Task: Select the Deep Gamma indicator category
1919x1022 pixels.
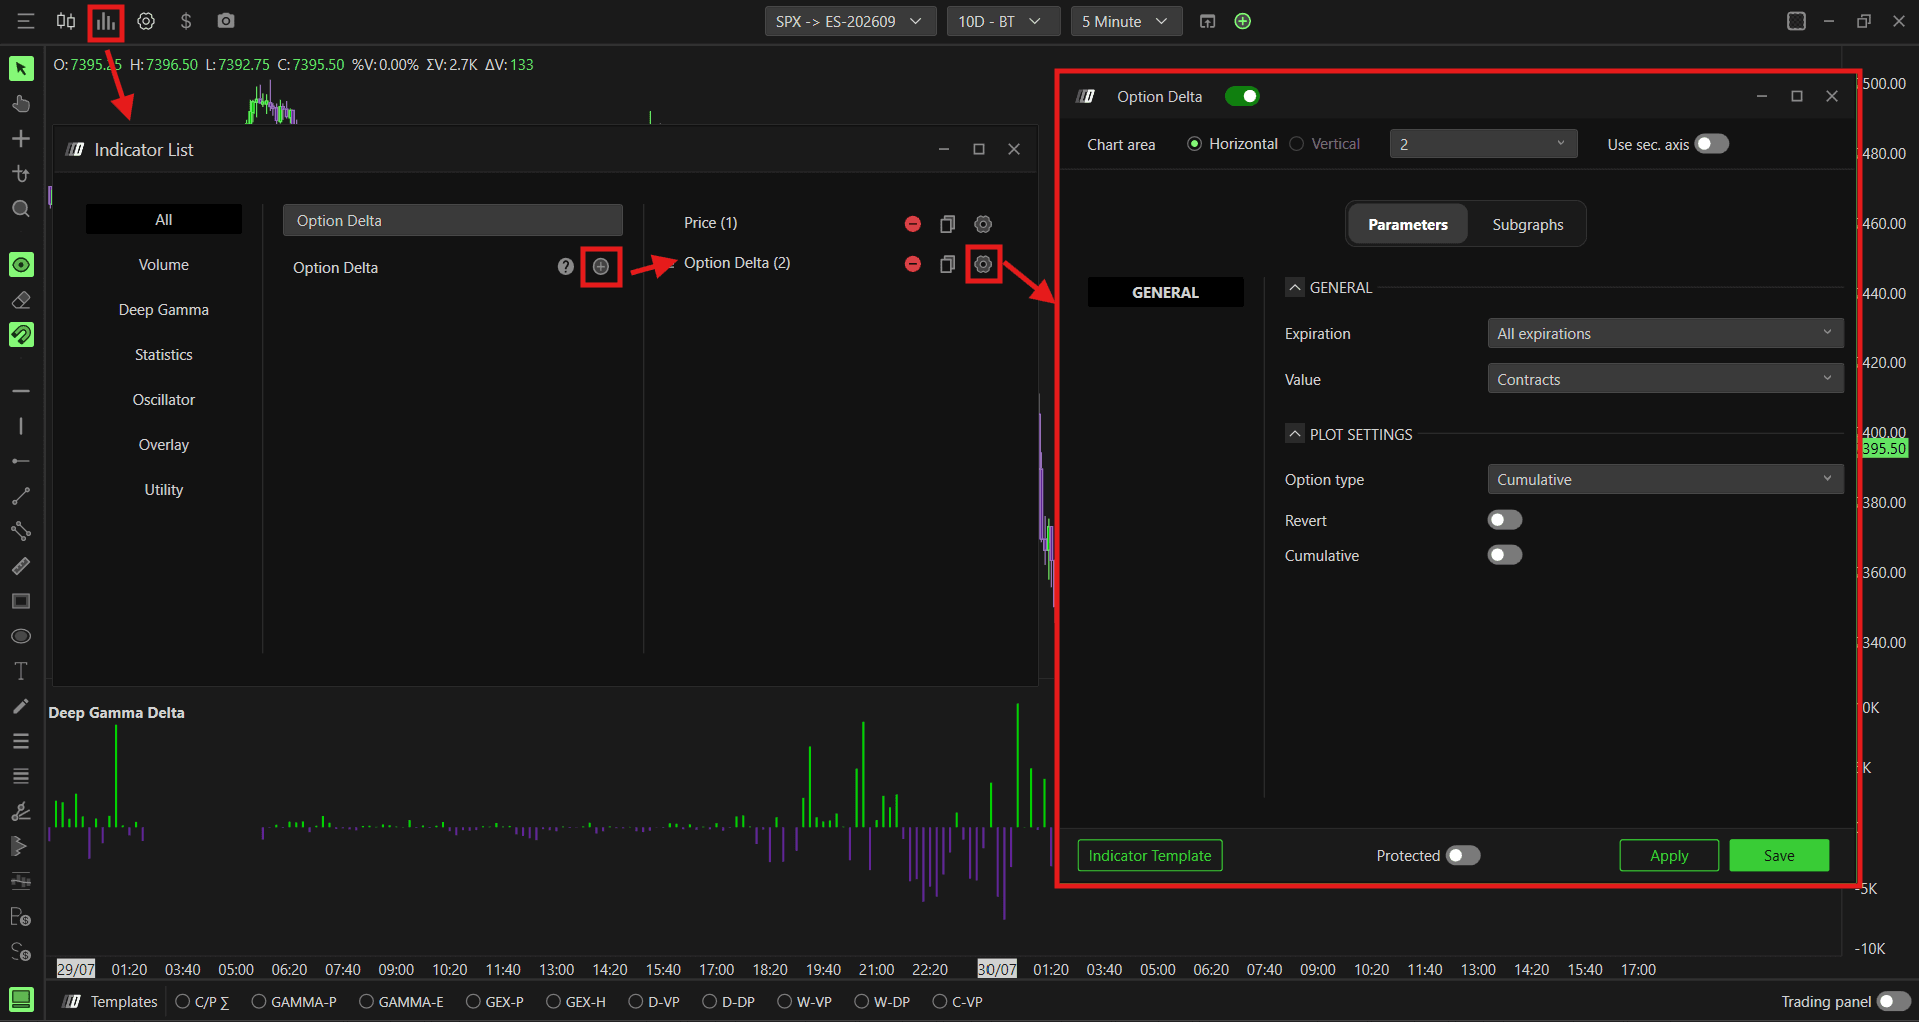Action: click(164, 309)
